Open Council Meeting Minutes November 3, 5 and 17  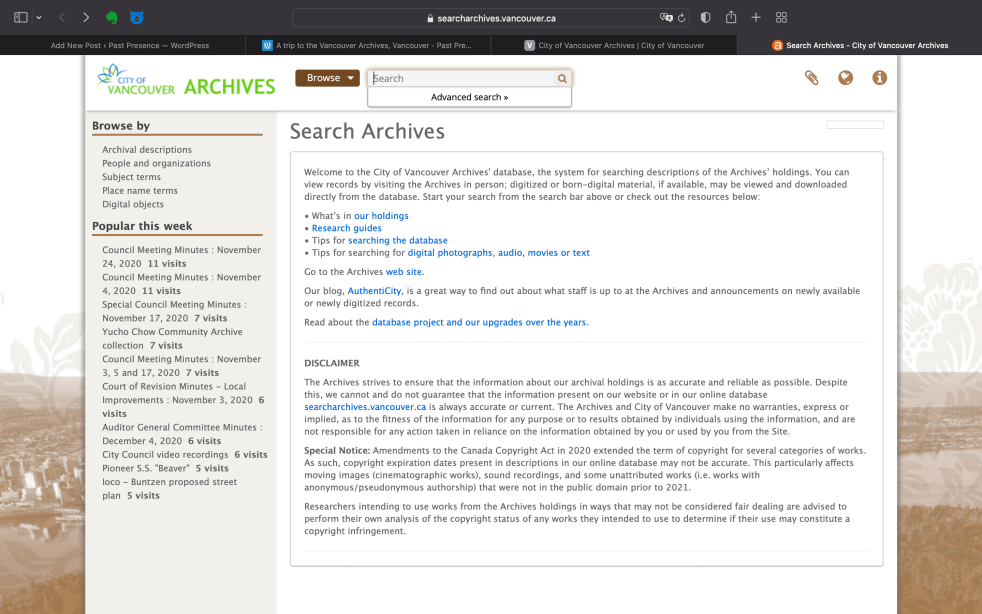click(182, 366)
